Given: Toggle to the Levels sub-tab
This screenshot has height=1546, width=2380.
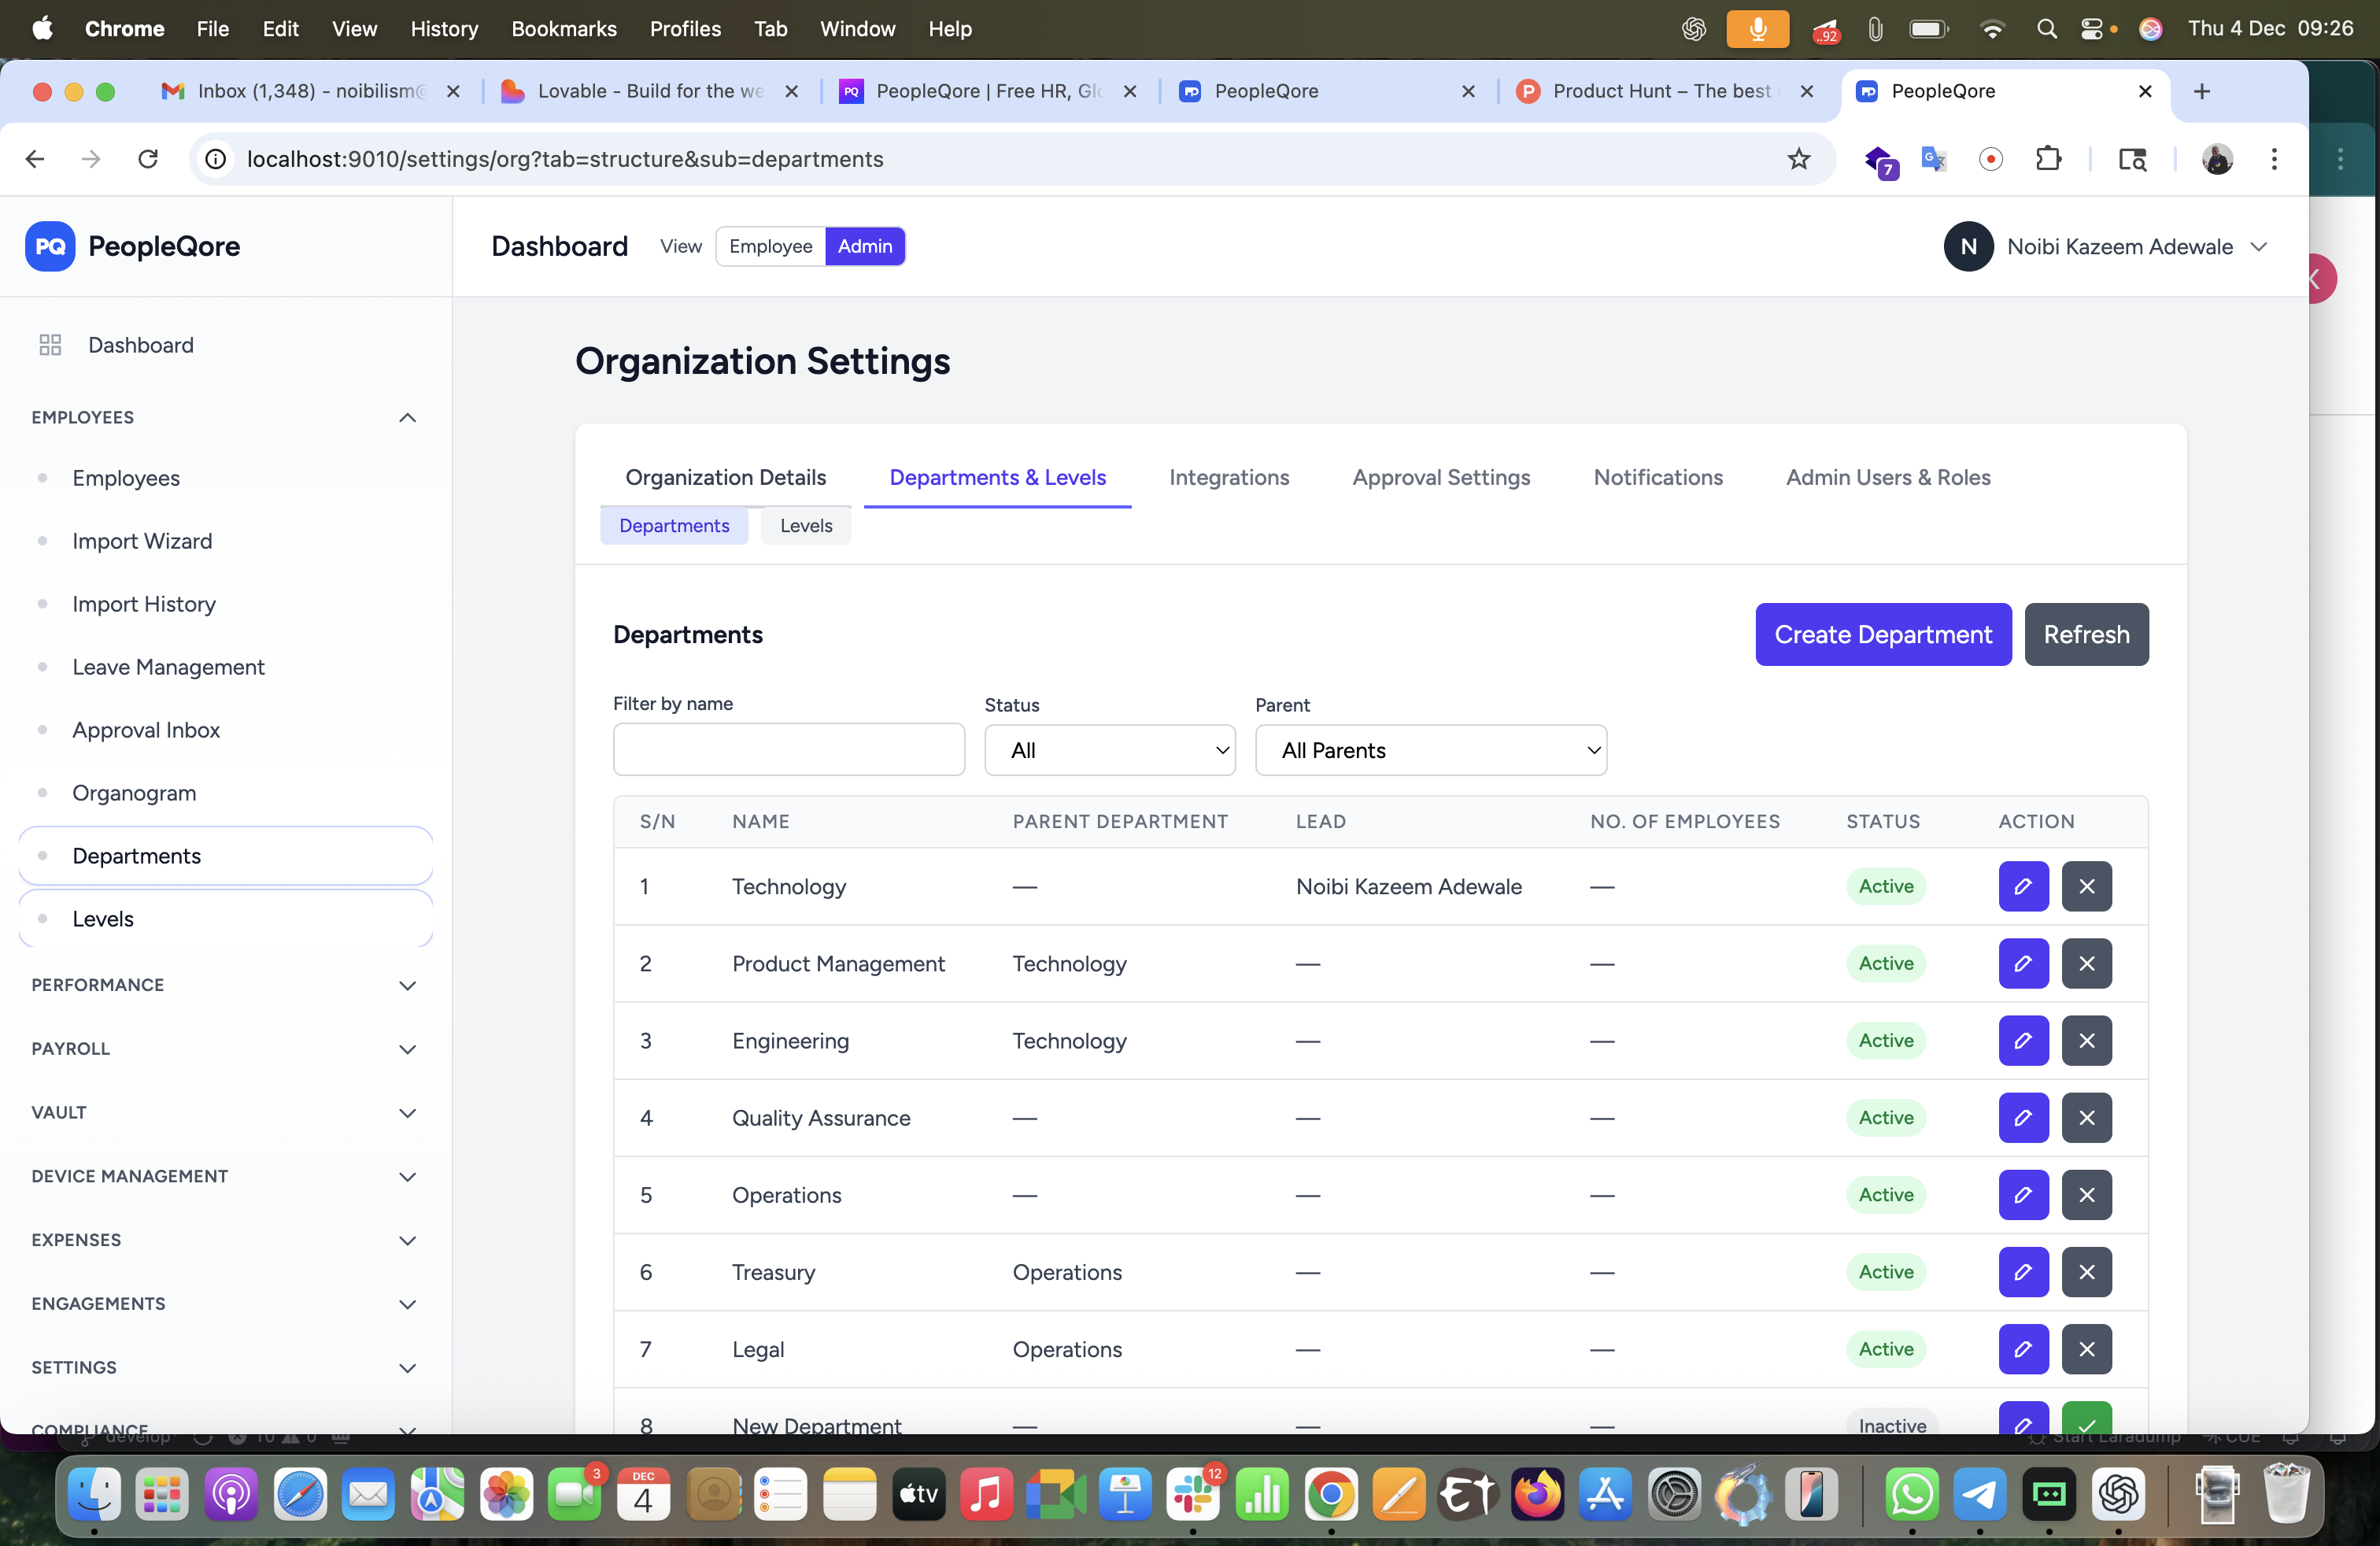Looking at the screenshot, I should tap(805, 526).
